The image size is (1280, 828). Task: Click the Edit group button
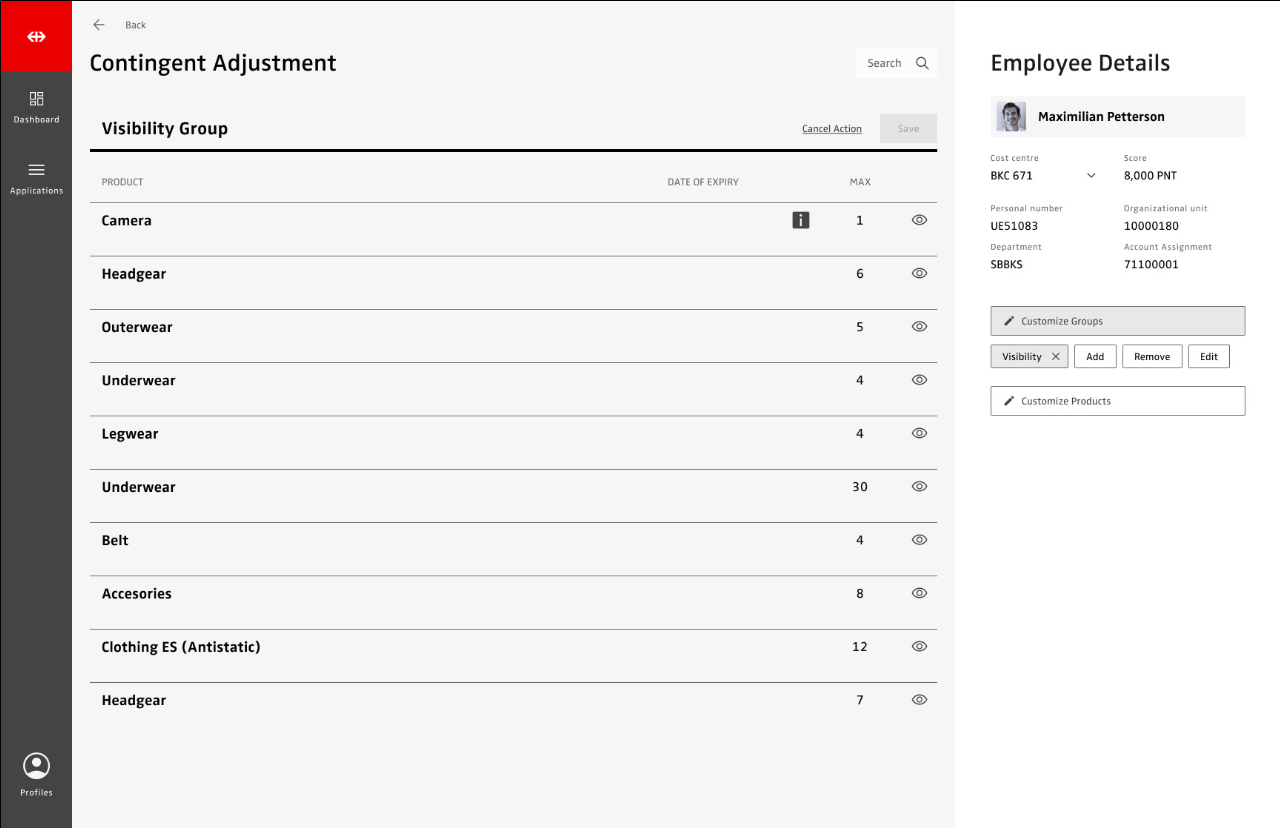click(x=1208, y=357)
